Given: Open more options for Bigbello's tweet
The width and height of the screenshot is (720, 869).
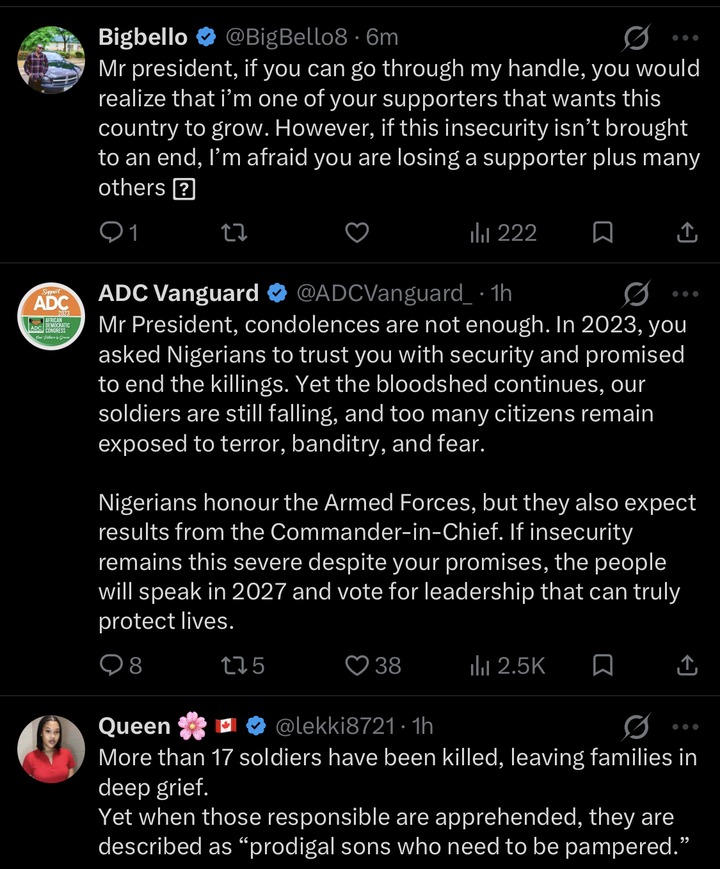Looking at the screenshot, I should point(686,39).
